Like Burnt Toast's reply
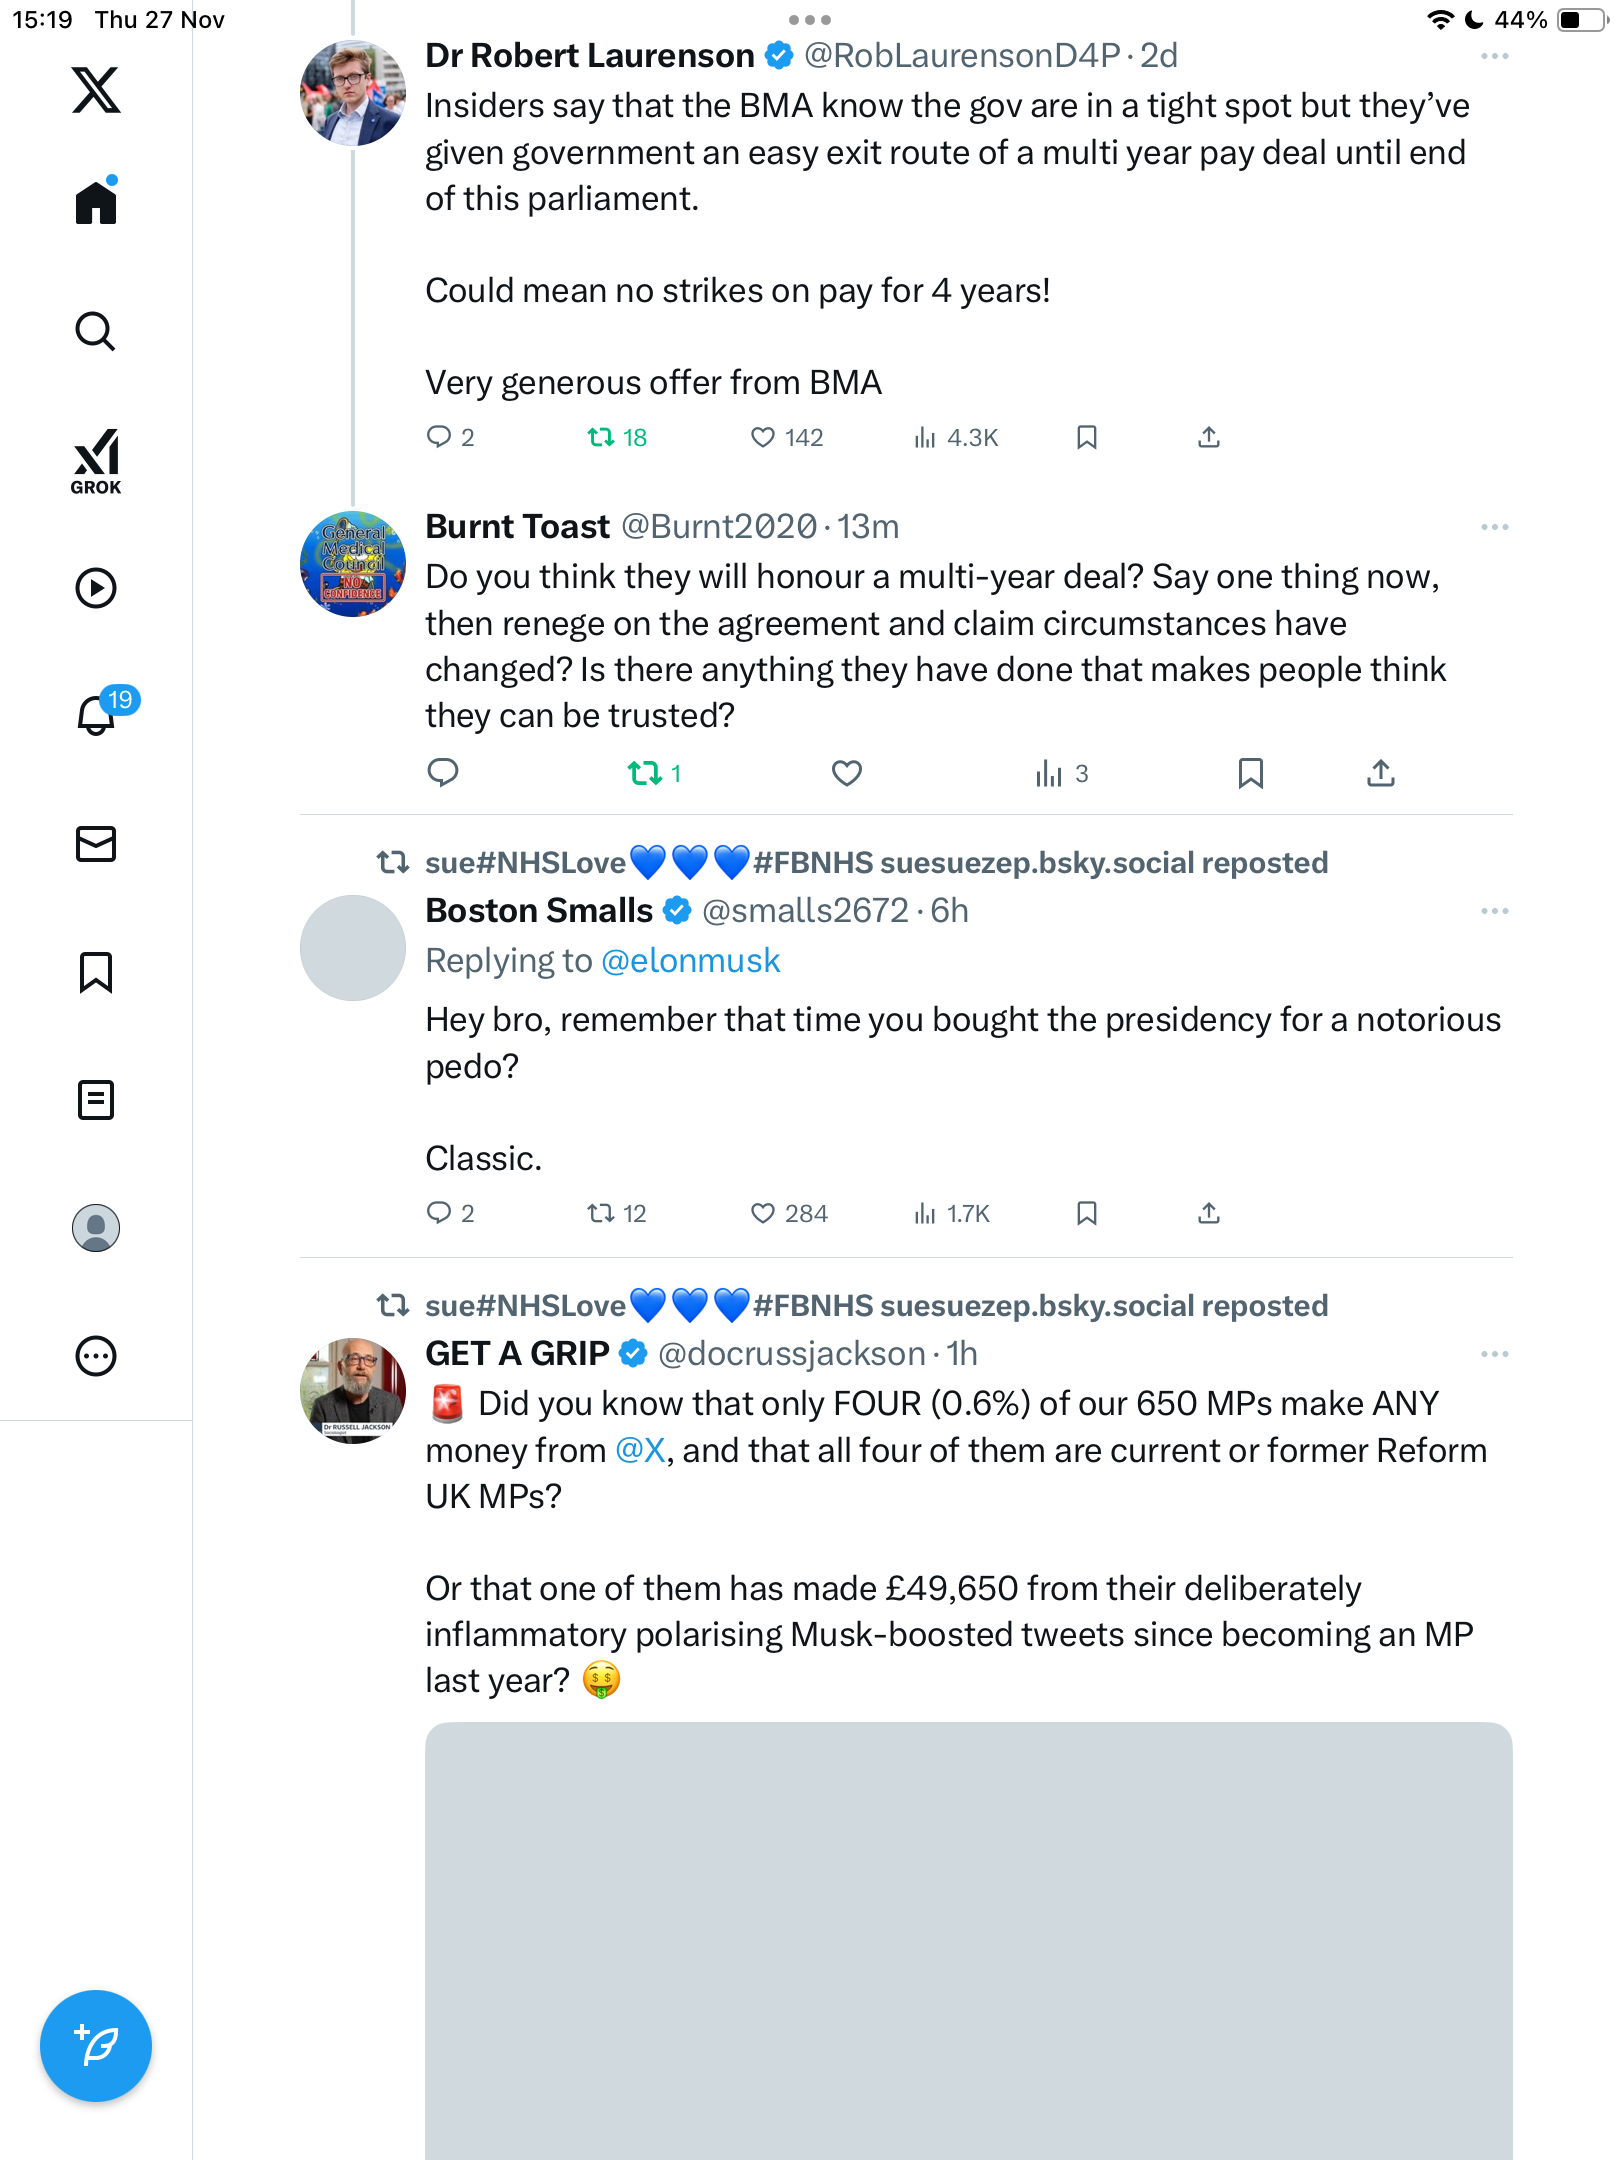 (847, 773)
